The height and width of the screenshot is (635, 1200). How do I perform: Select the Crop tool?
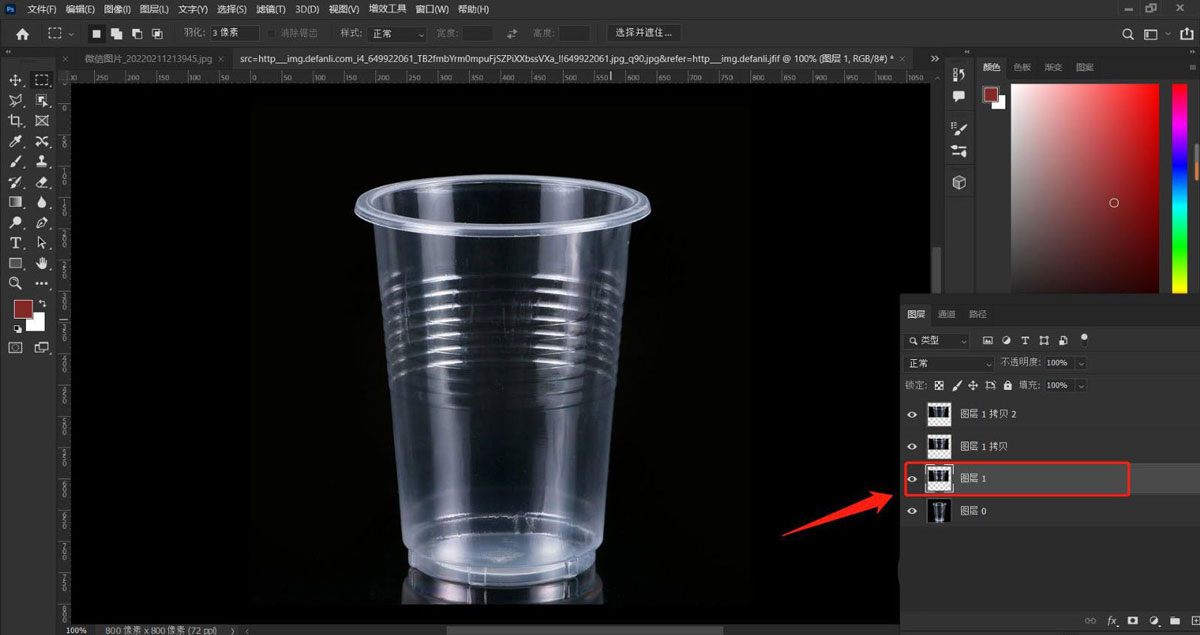(x=16, y=121)
